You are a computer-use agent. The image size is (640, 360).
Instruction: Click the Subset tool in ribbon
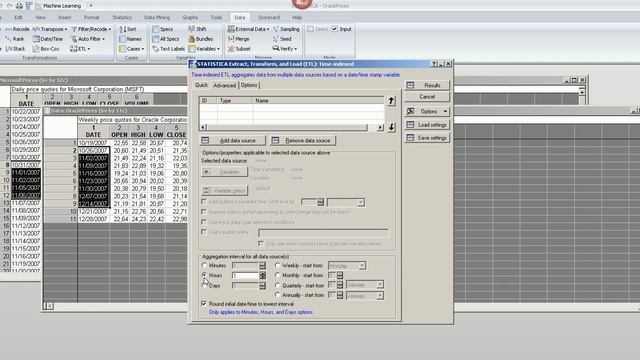click(239, 49)
